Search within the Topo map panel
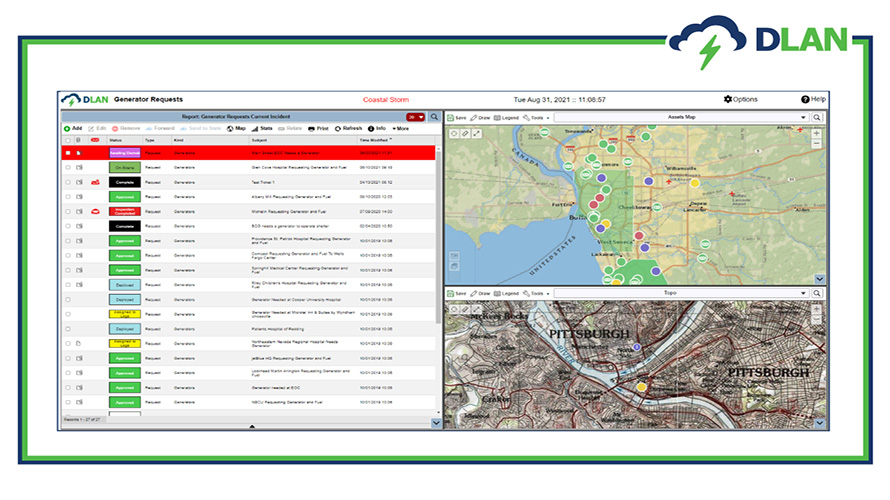 click(x=817, y=293)
